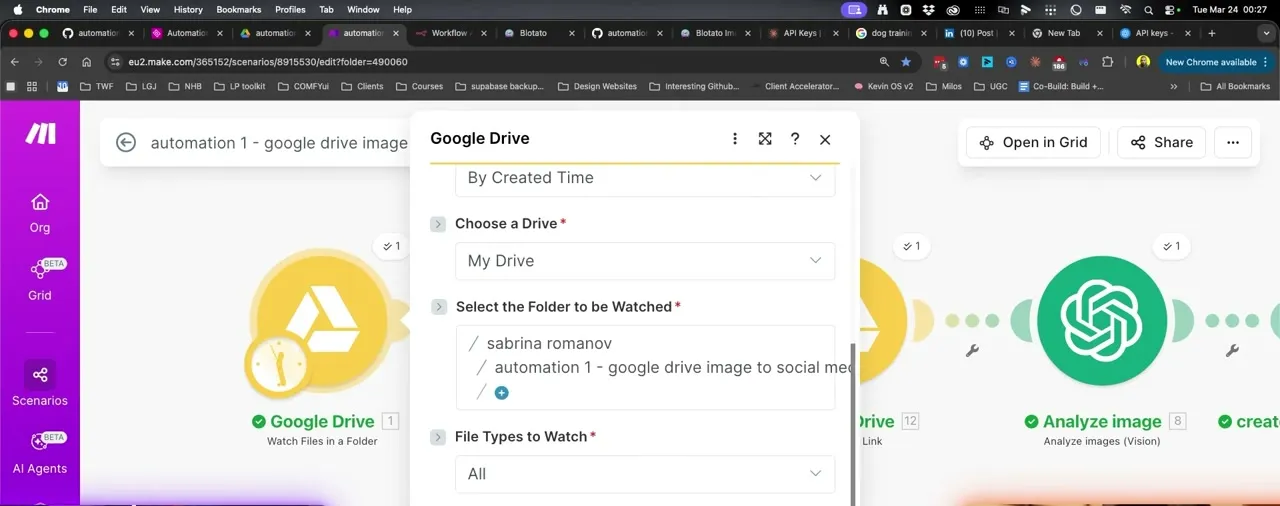Open Spotlight search in menu bar
The width and height of the screenshot is (1280, 506).
1149,9
